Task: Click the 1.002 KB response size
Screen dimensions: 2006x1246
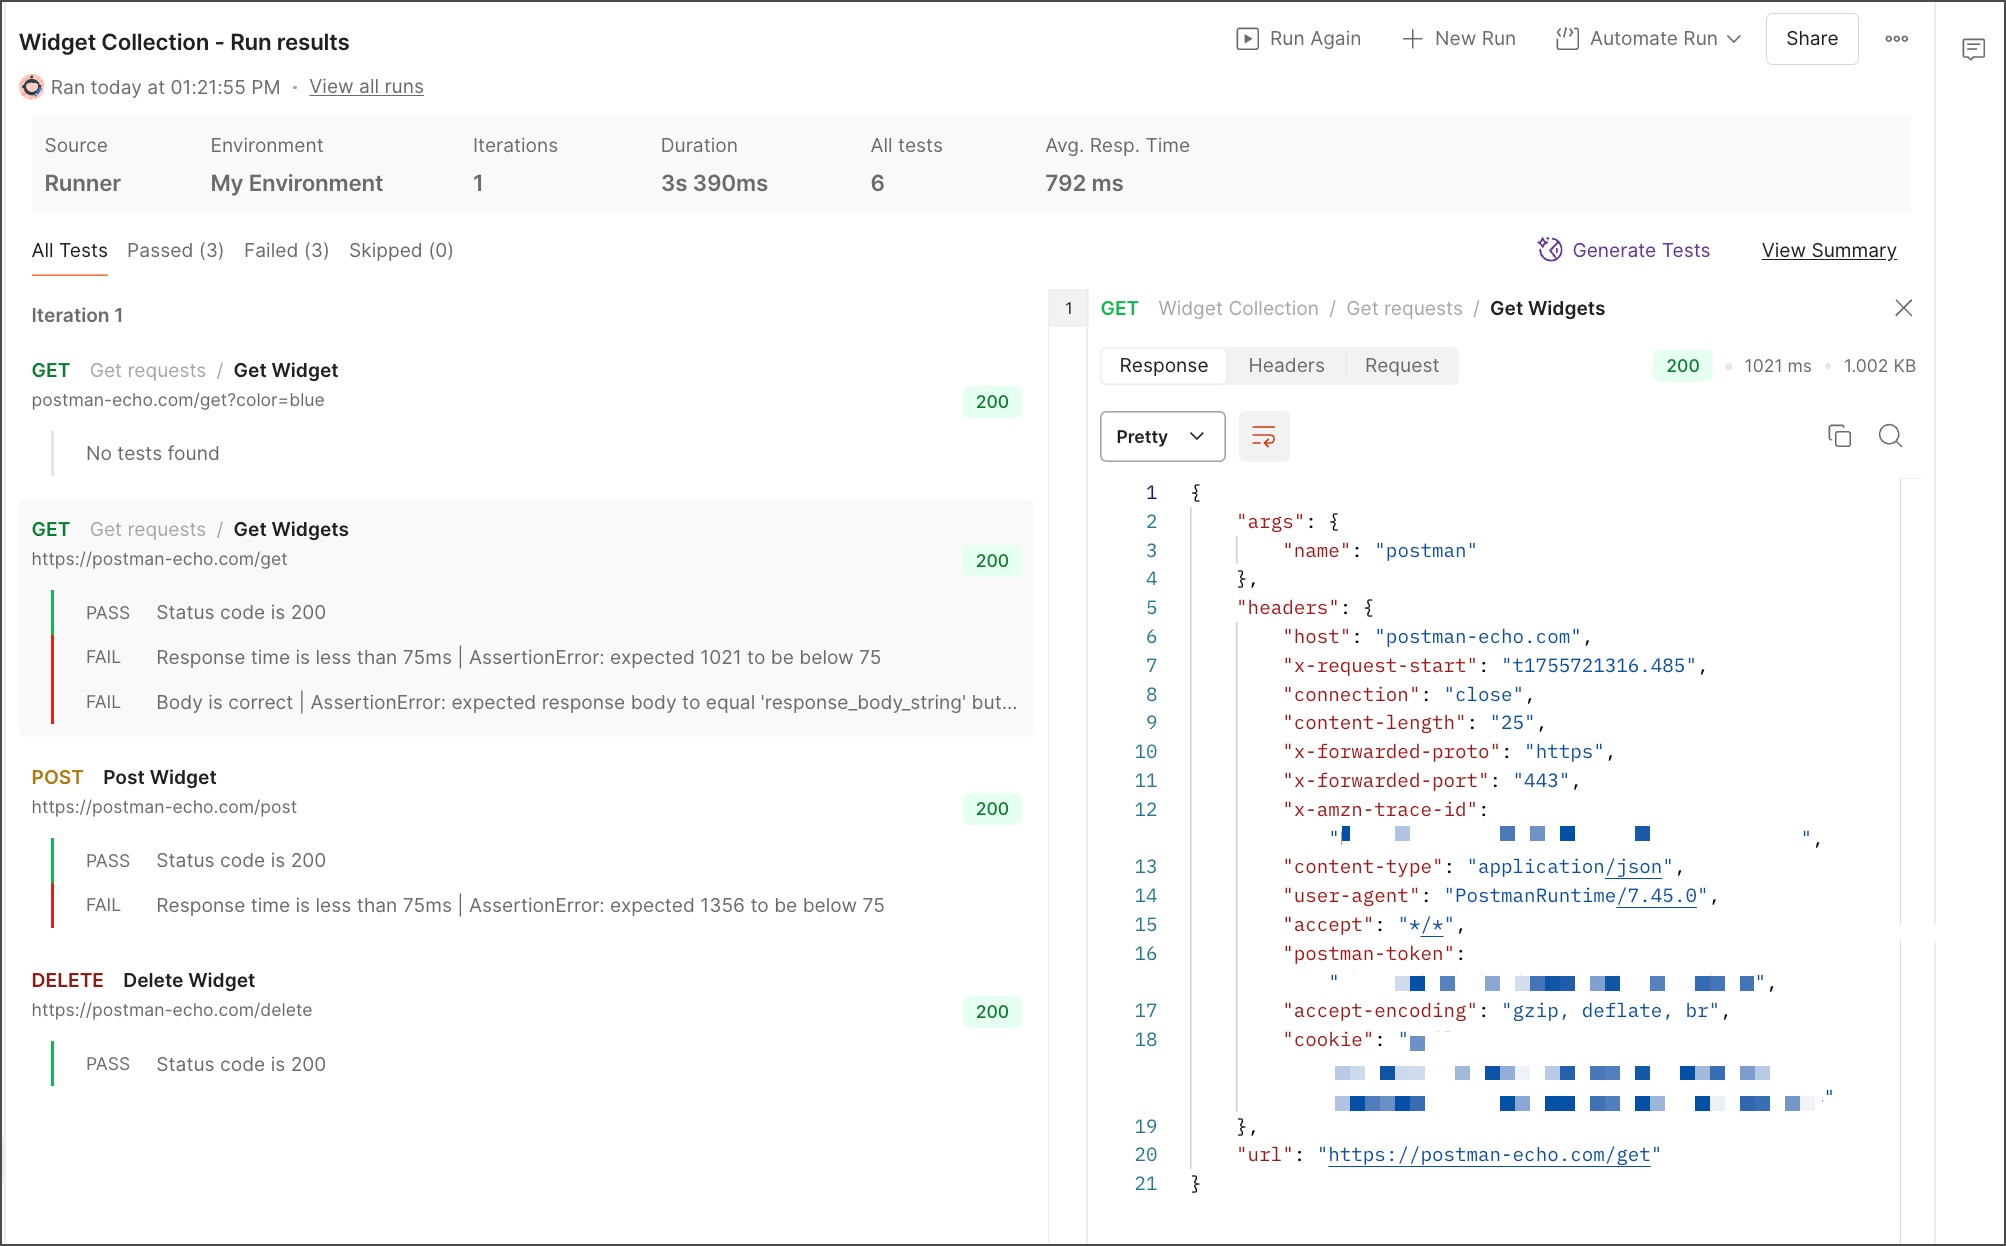Action: [1879, 366]
